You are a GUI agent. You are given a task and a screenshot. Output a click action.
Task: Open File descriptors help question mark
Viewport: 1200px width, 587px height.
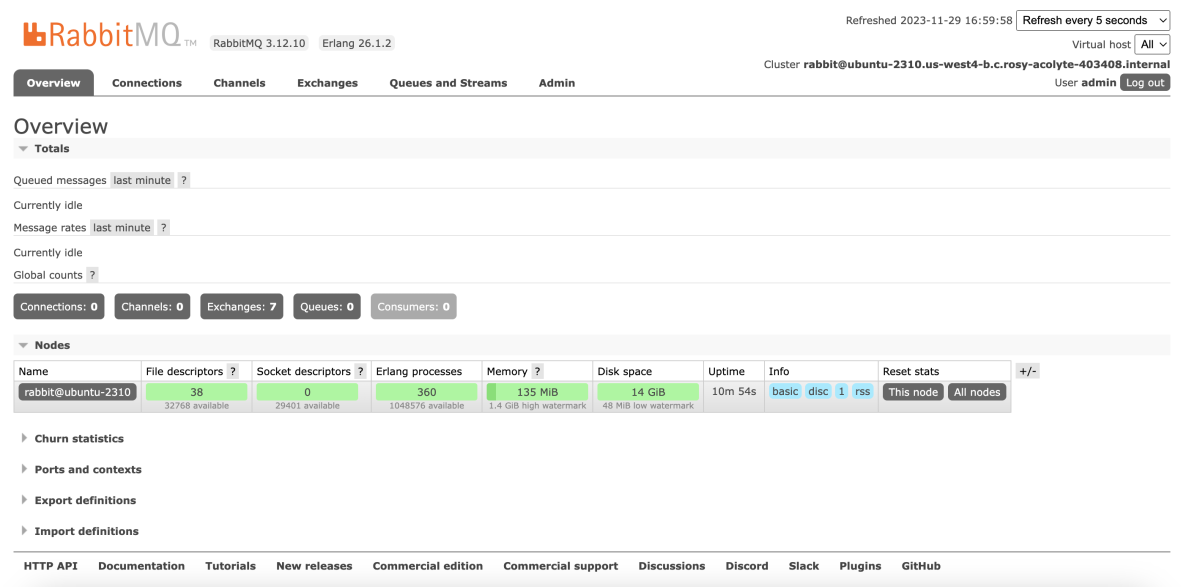point(232,371)
